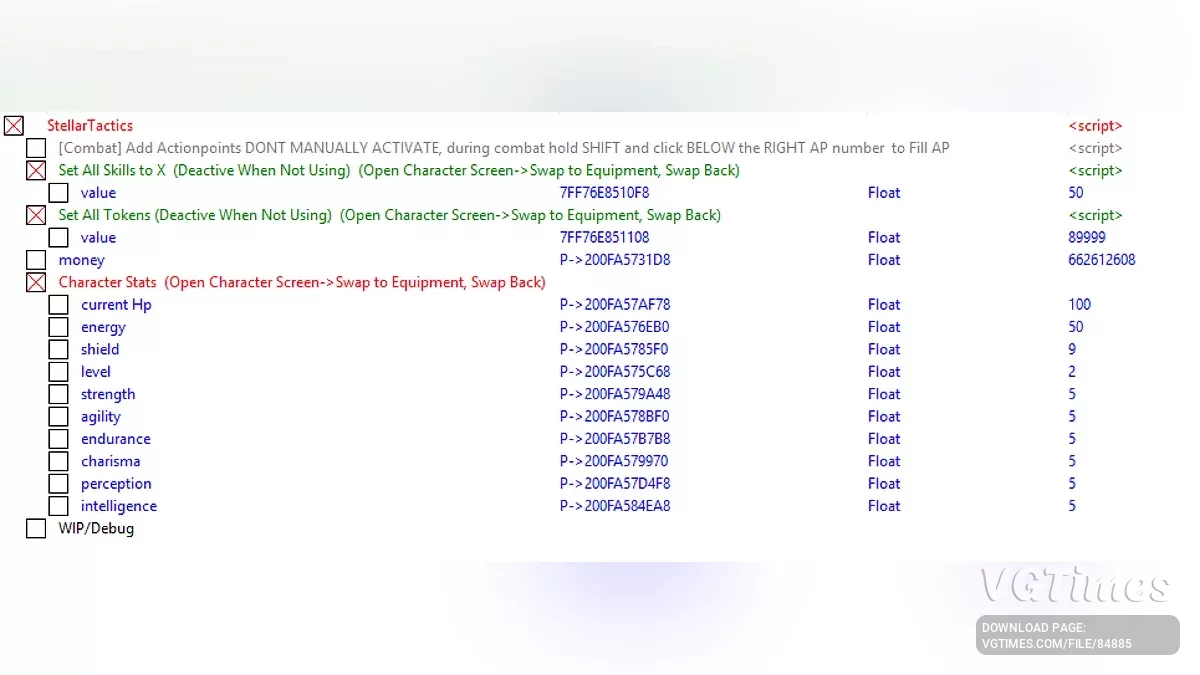Screen dimensions: 1200x675
Task: Click address P->200FA57B7B8
Action: click(x=615, y=439)
